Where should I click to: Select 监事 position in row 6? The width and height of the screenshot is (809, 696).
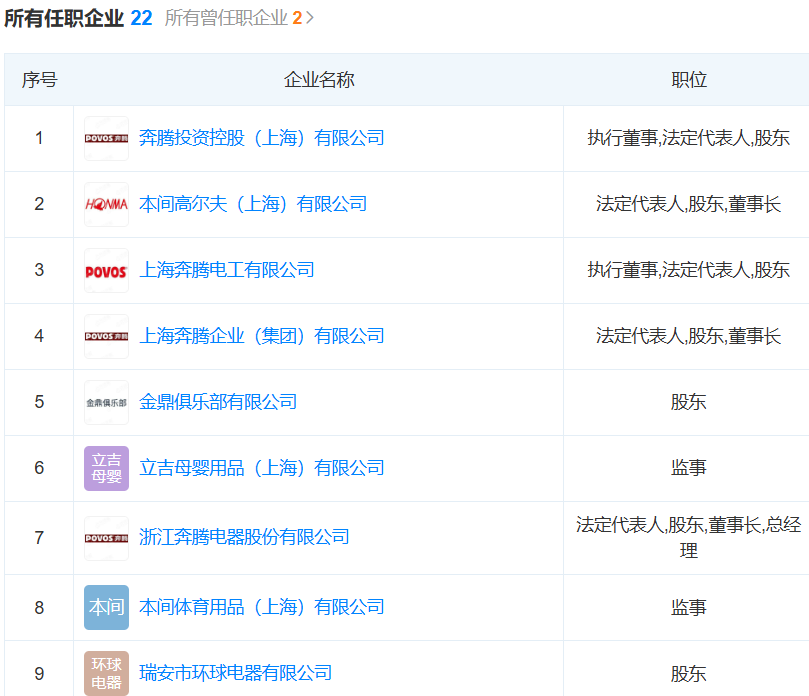point(688,468)
